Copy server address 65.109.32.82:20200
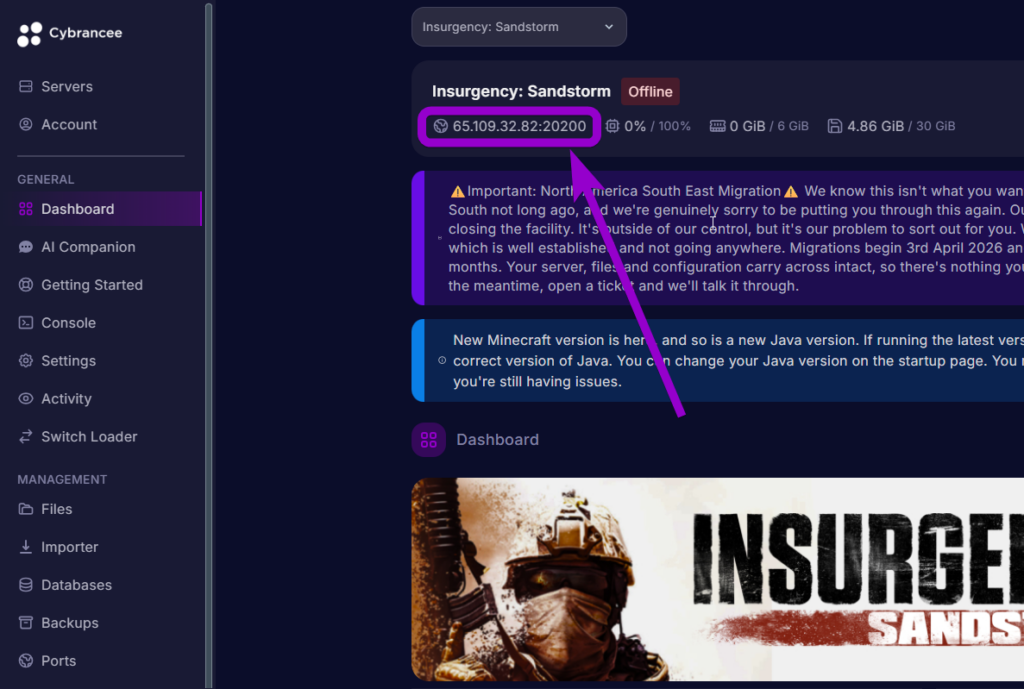 tap(519, 126)
